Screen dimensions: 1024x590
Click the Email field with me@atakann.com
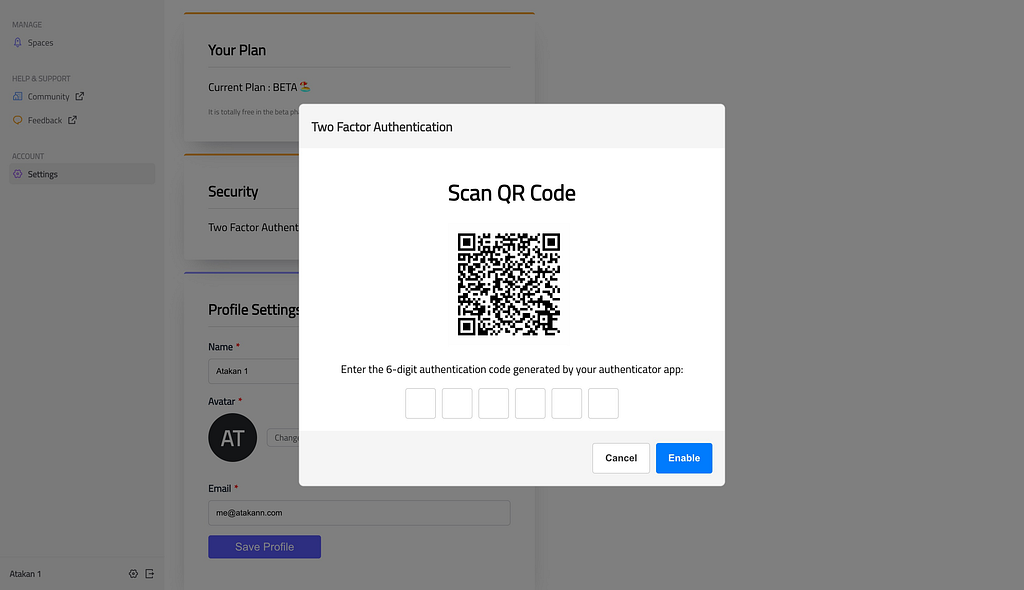click(359, 513)
